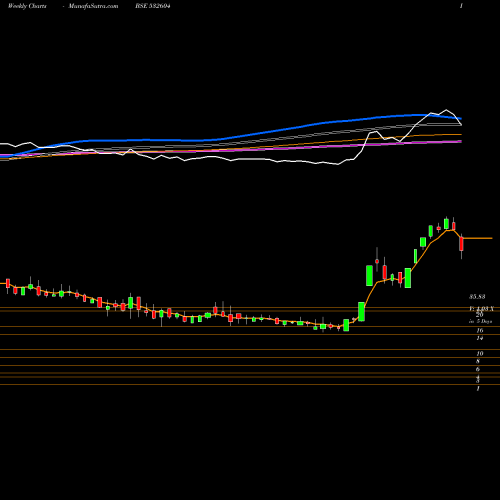Click the "Weekly Charts" title text
This screenshot has width=500, height=500.
pyautogui.click(x=27, y=6)
